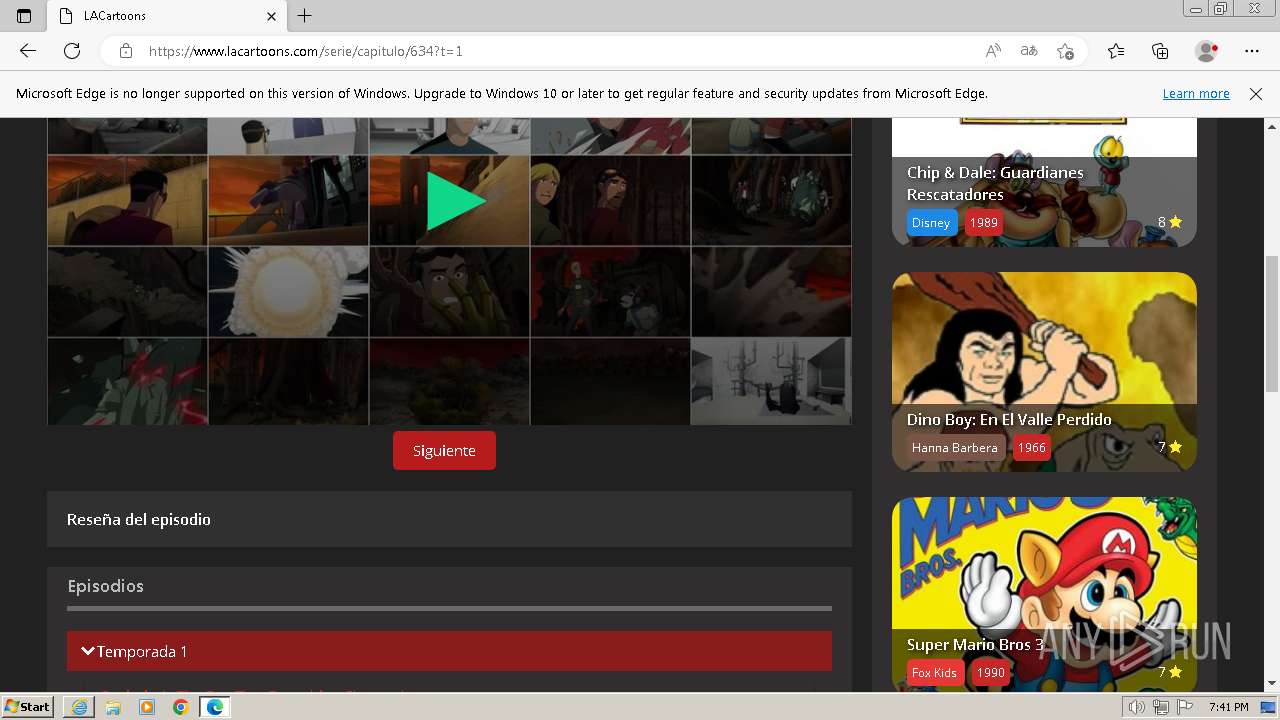Open browser Collections
The image size is (1280, 720).
(1160, 51)
